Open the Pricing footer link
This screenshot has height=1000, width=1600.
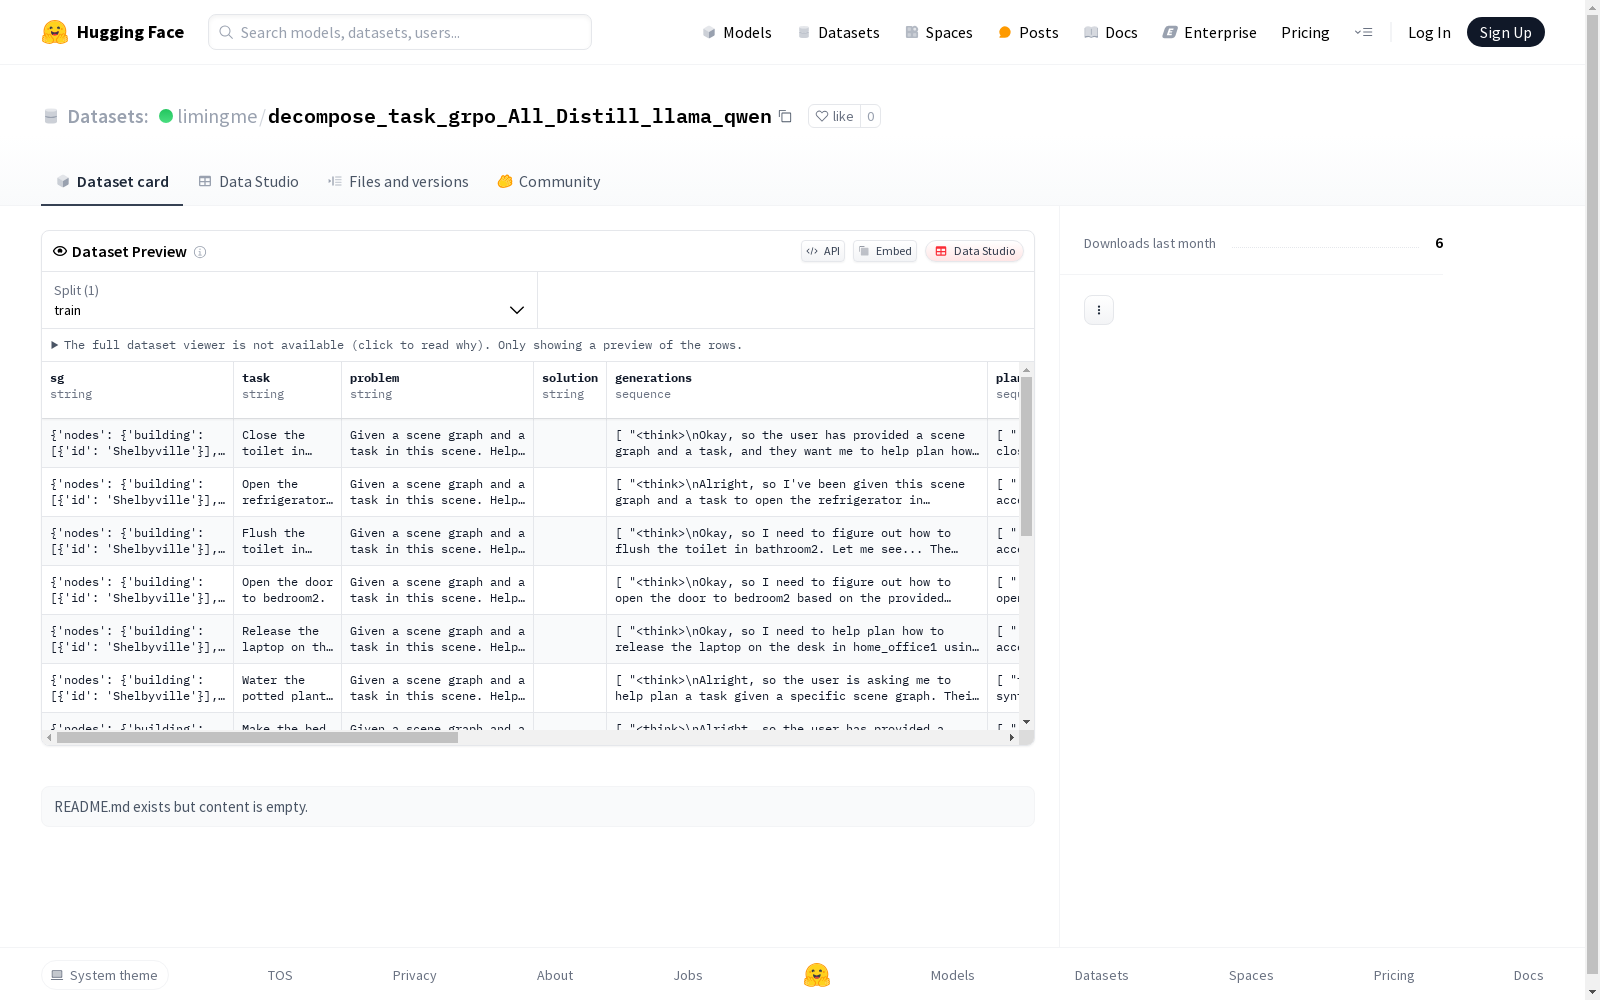click(1394, 975)
